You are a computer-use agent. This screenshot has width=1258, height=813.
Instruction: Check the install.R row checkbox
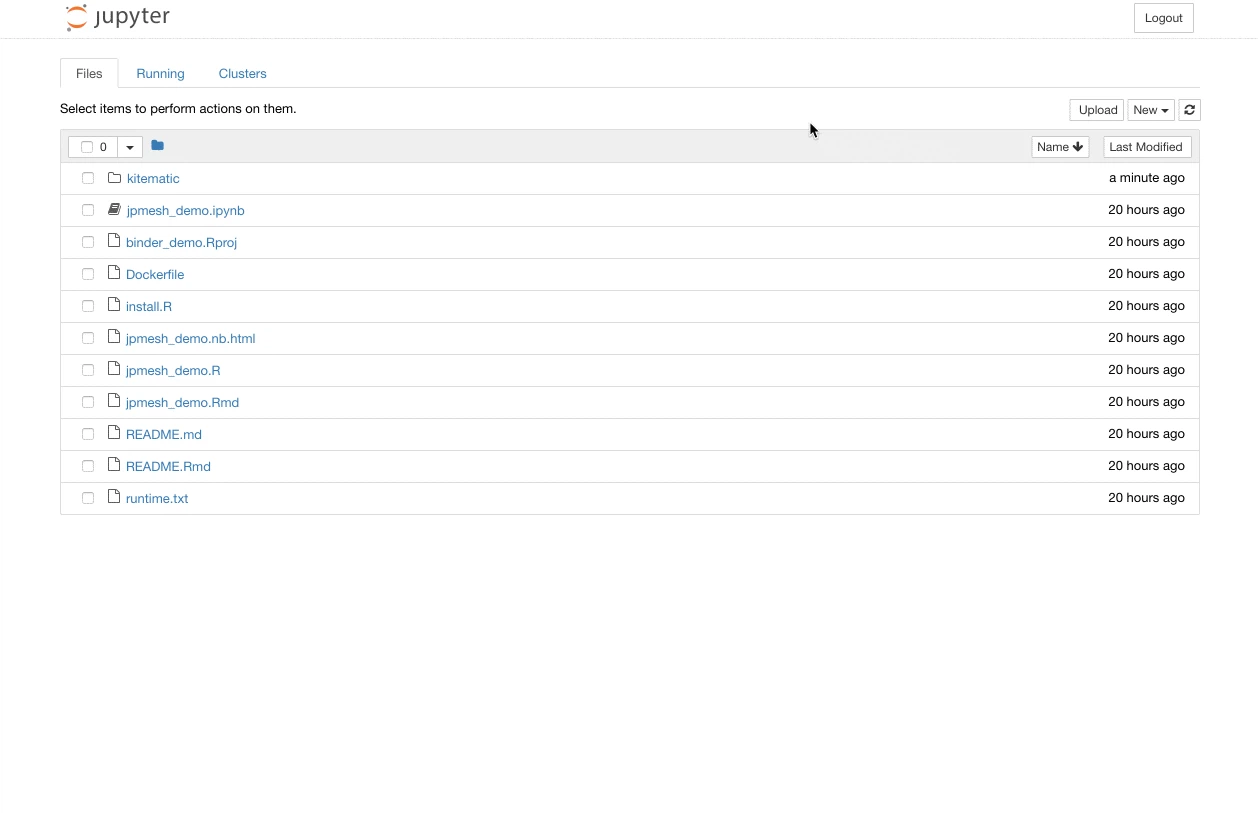(x=88, y=306)
